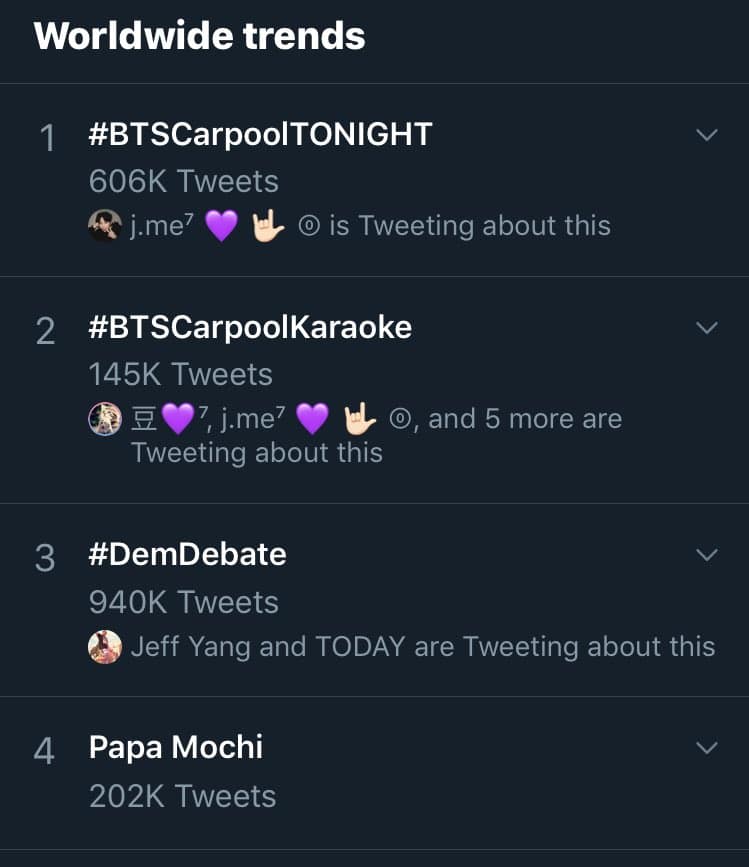Tap j.me avatar under #BTSCarpoolTONIGHT

105,226
